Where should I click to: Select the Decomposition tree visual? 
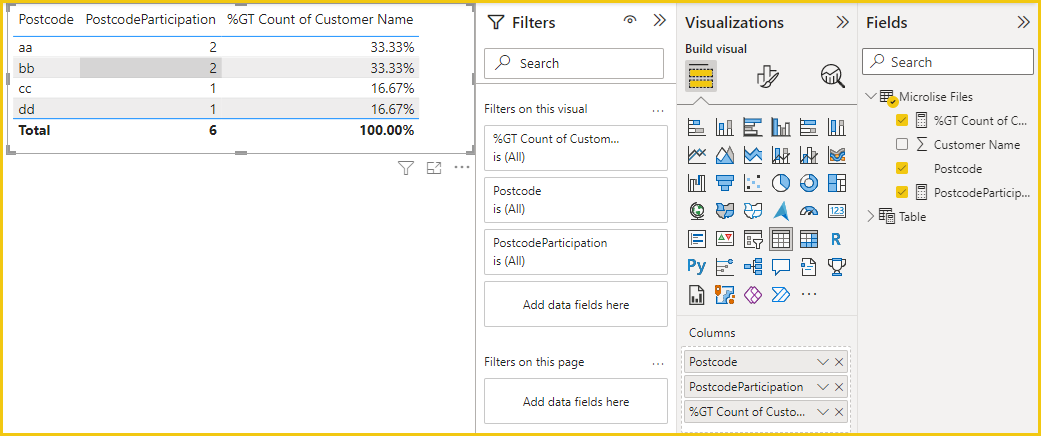point(752,266)
